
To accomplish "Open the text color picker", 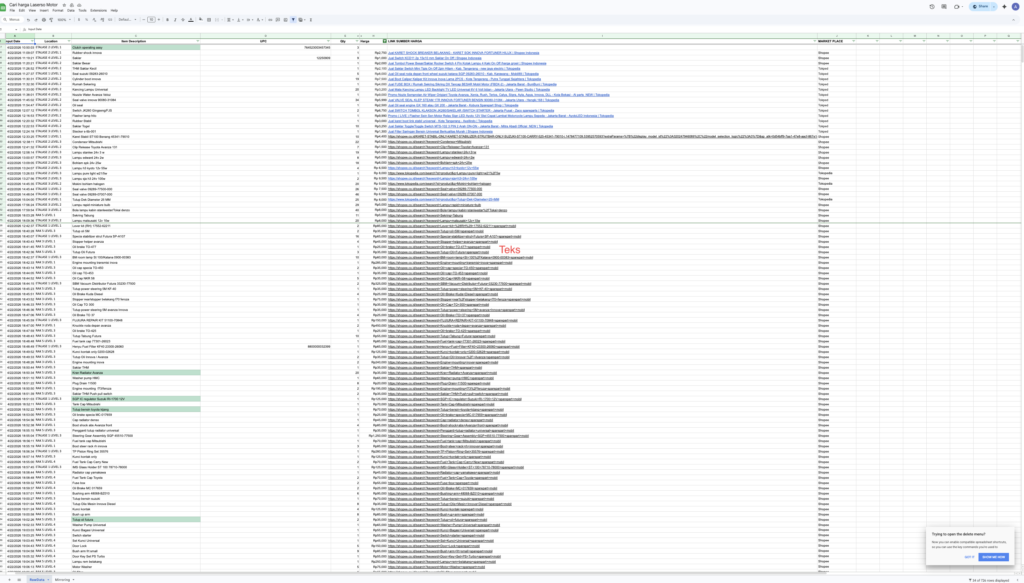I will [191, 20].
